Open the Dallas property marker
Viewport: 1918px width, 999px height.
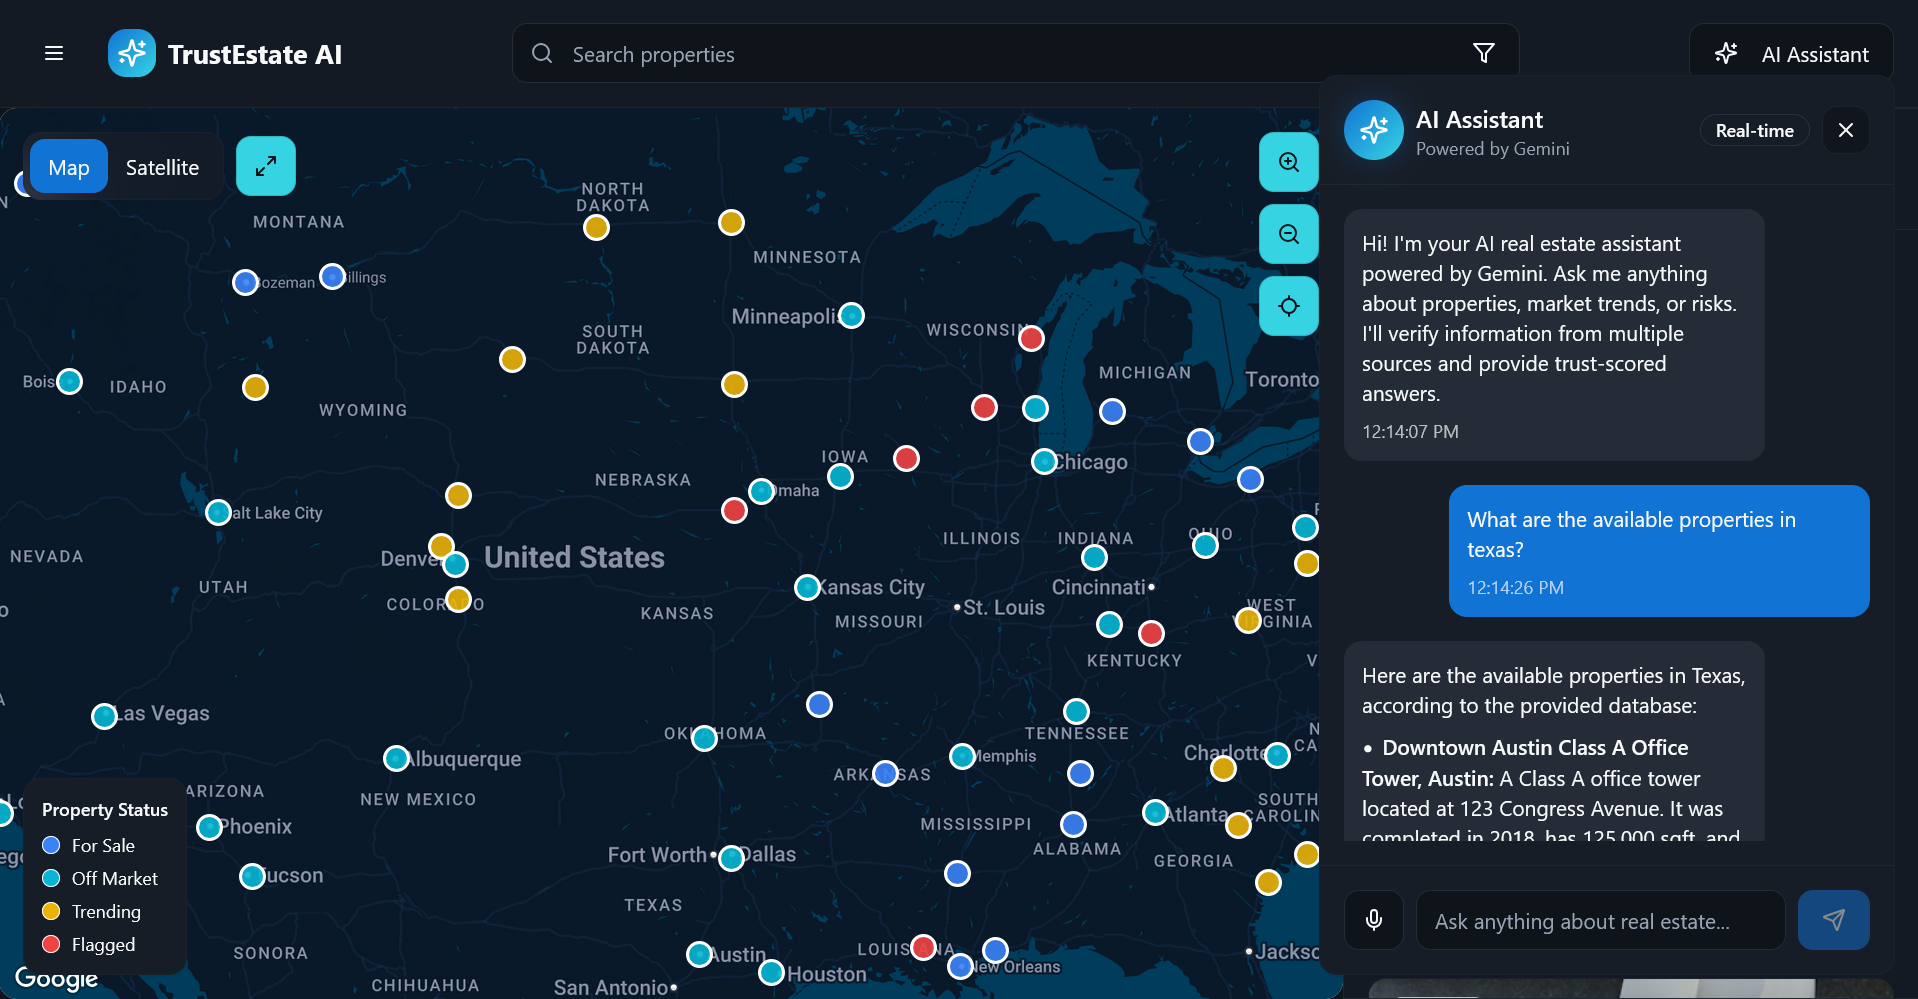(731, 858)
